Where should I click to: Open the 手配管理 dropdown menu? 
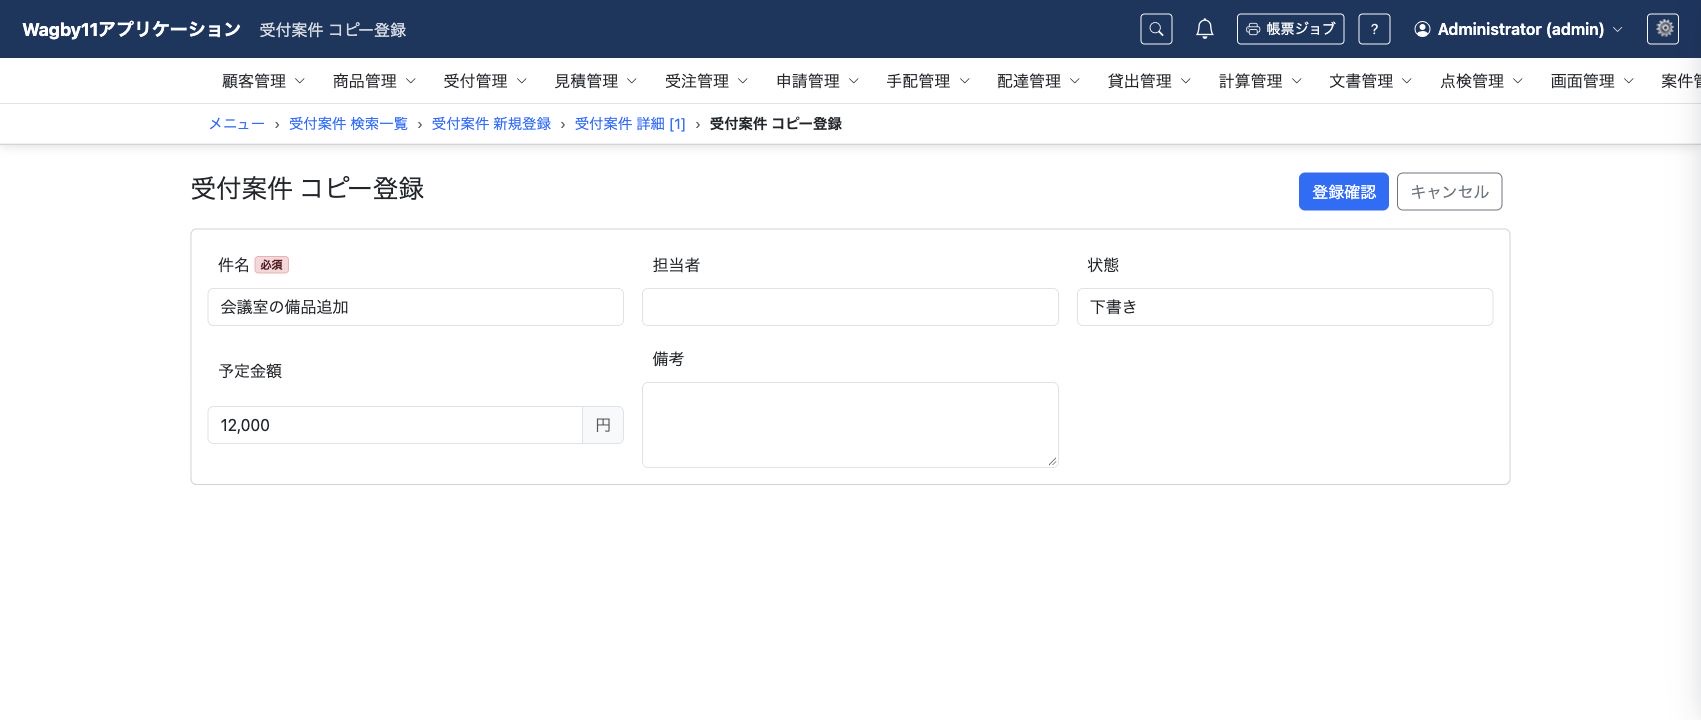(928, 81)
